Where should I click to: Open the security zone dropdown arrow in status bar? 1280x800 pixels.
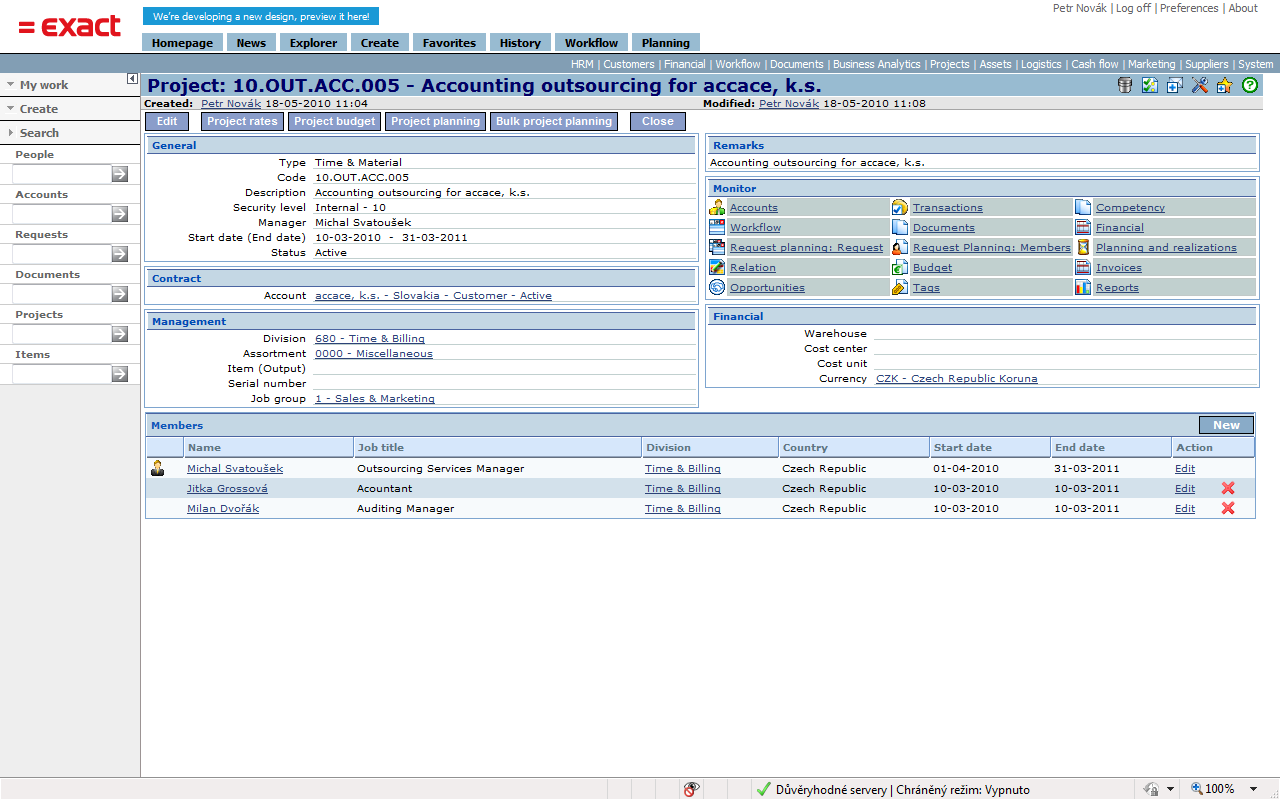(1171, 789)
